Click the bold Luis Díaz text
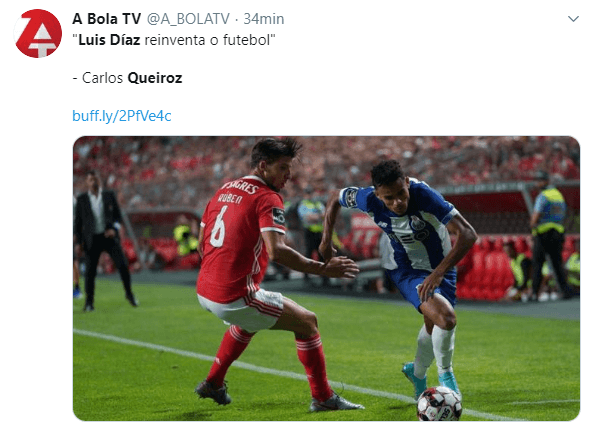Image resolution: width=590 pixels, height=430 pixels. click(109, 40)
